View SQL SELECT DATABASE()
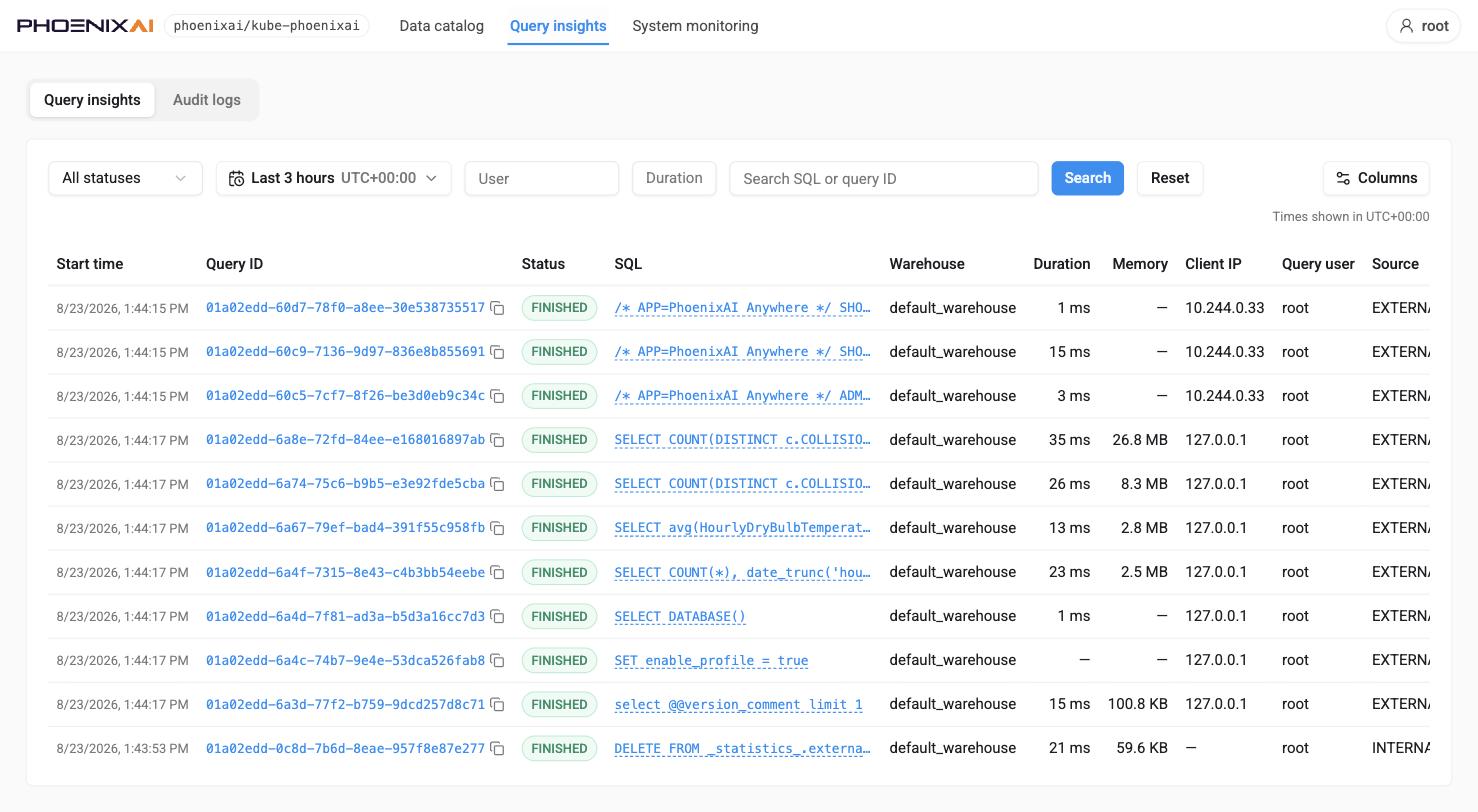Image resolution: width=1478 pixels, height=812 pixels. (680, 616)
